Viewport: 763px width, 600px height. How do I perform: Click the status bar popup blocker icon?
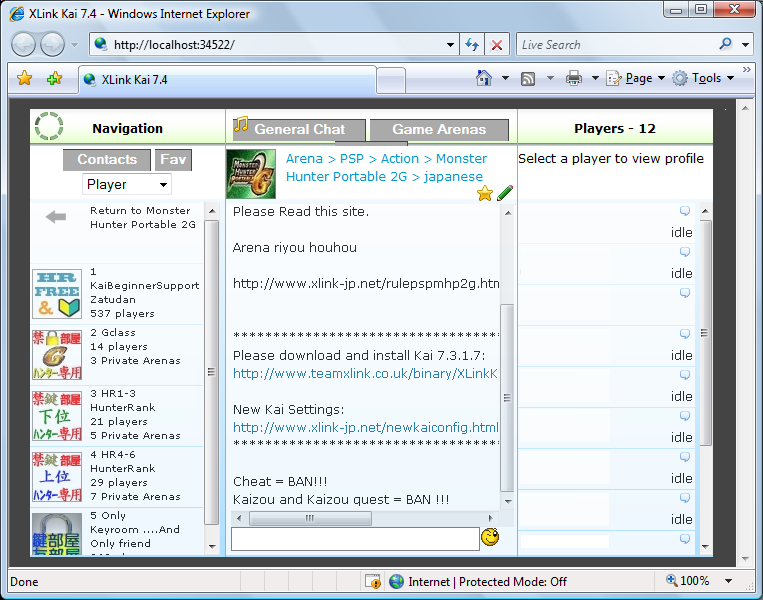coord(373,581)
